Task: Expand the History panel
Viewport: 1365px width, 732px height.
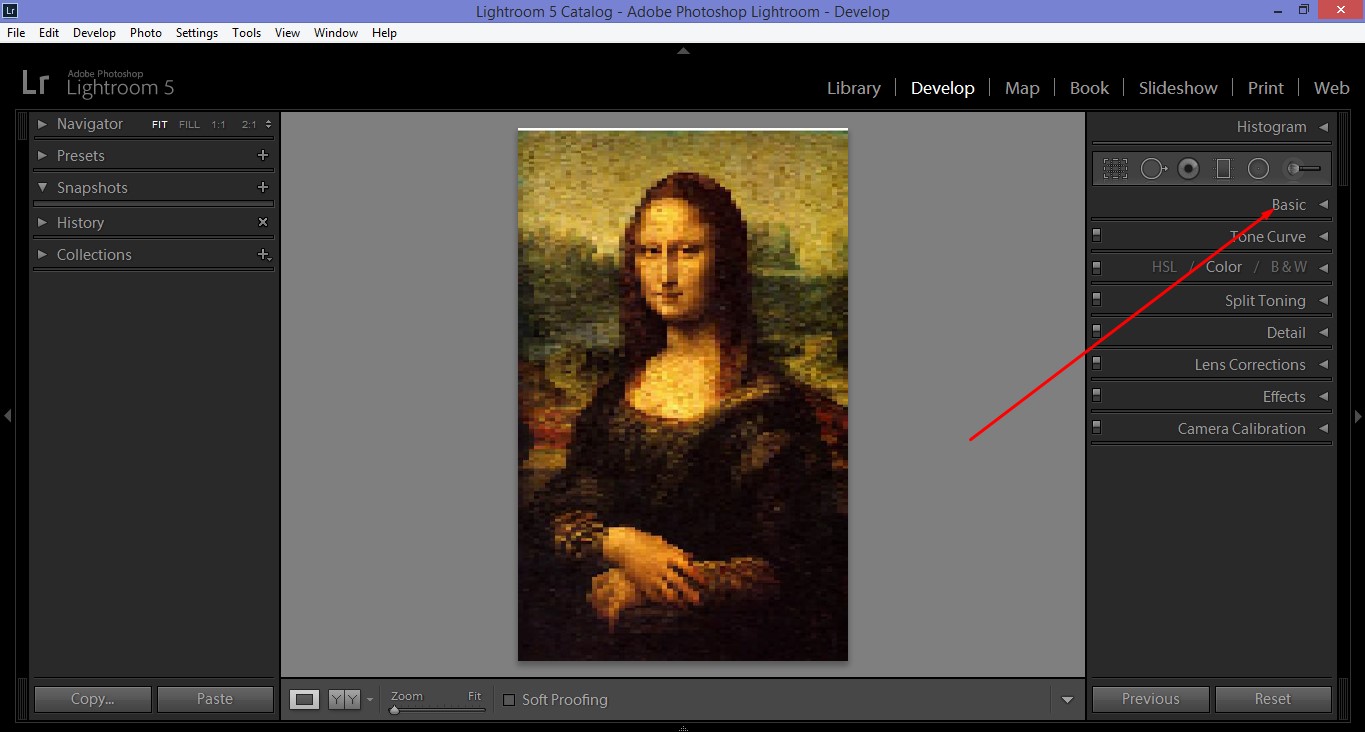Action: click(42, 222)
